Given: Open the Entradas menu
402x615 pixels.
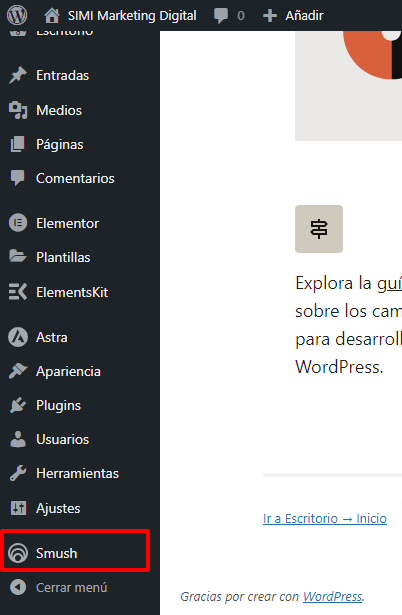Looking at the screenshot, I should 62,75.
